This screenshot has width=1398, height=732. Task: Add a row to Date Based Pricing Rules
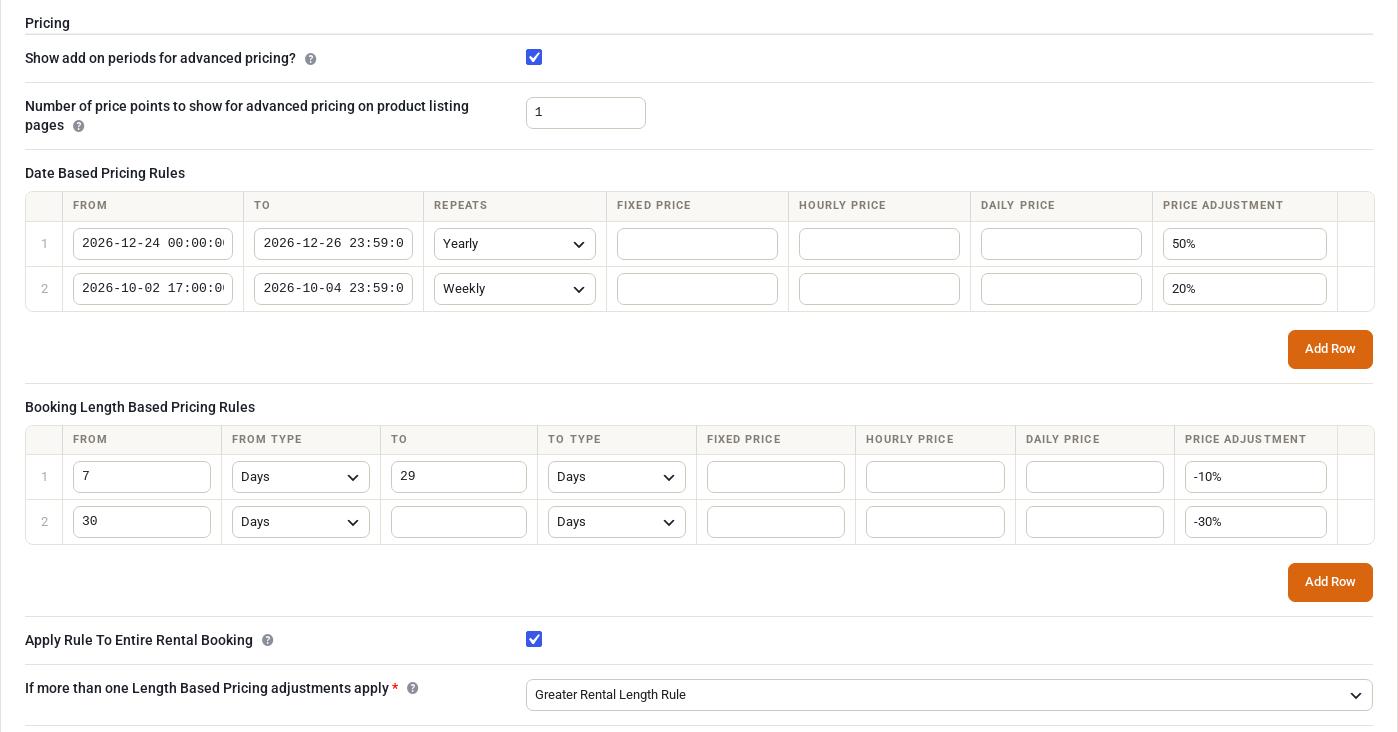point(1330,349)
